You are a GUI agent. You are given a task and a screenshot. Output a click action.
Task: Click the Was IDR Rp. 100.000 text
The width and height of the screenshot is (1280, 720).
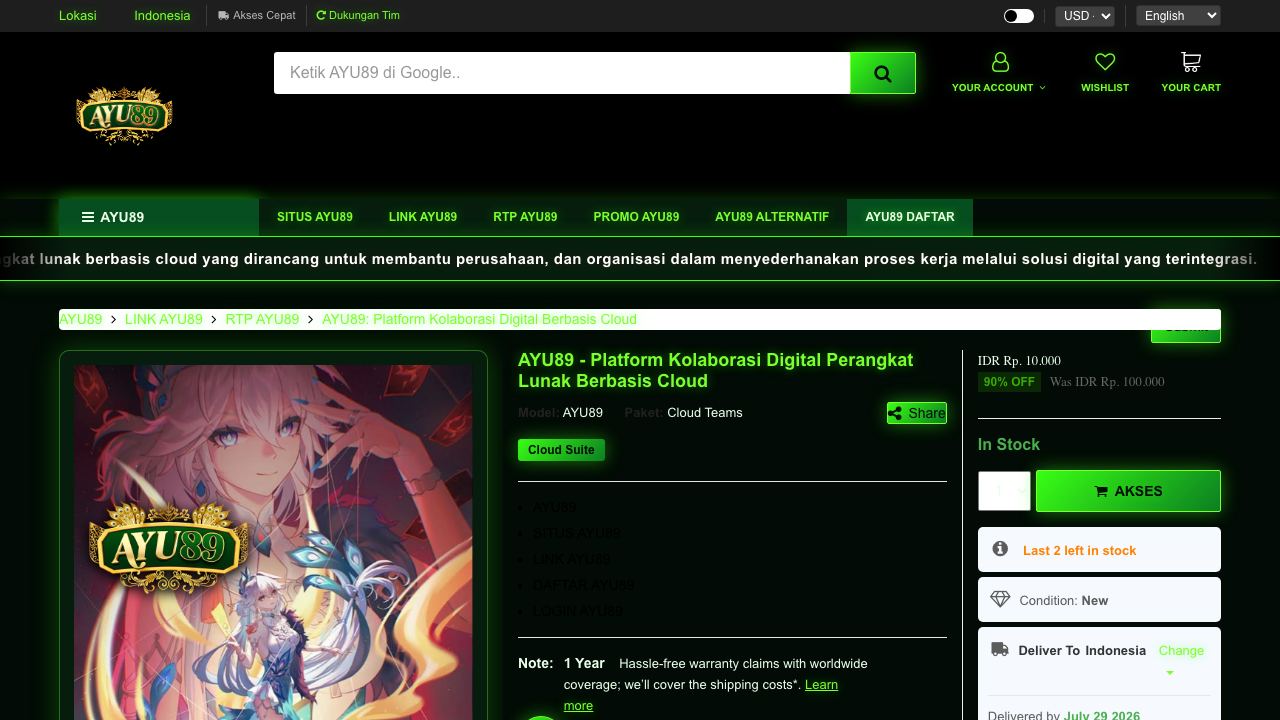tap(1107, 382)
